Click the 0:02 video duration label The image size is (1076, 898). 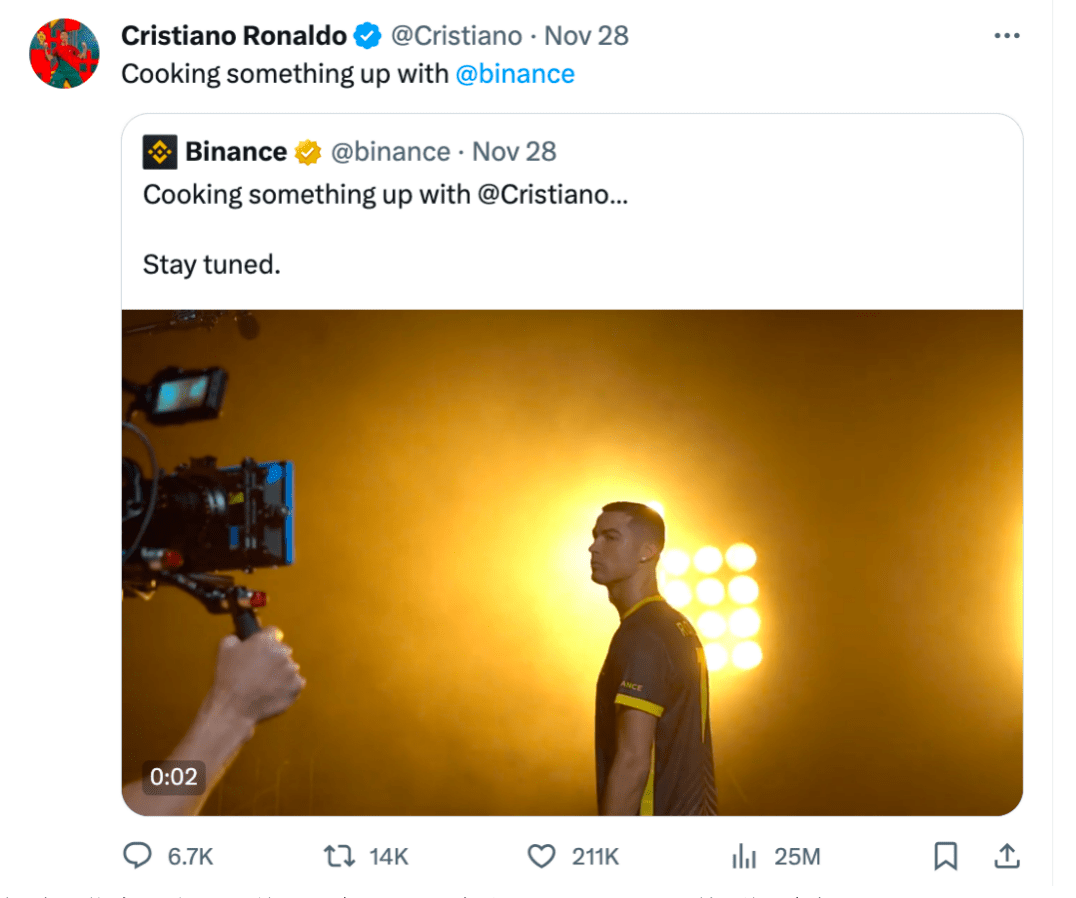pyautogui.click(x=173, y=776)
